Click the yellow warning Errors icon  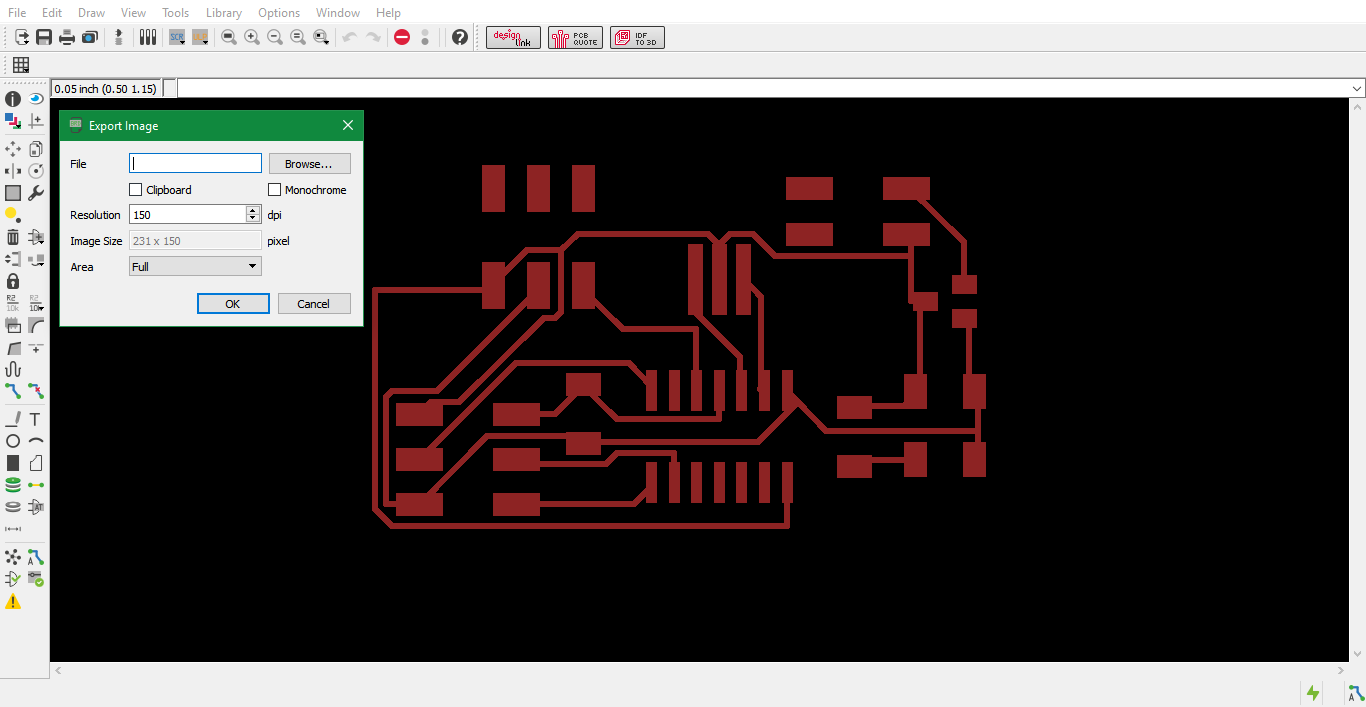click(13, 601)
